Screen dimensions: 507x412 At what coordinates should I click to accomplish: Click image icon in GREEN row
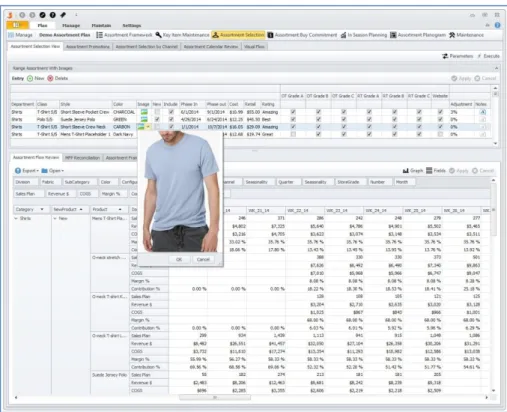coord(144,119)
